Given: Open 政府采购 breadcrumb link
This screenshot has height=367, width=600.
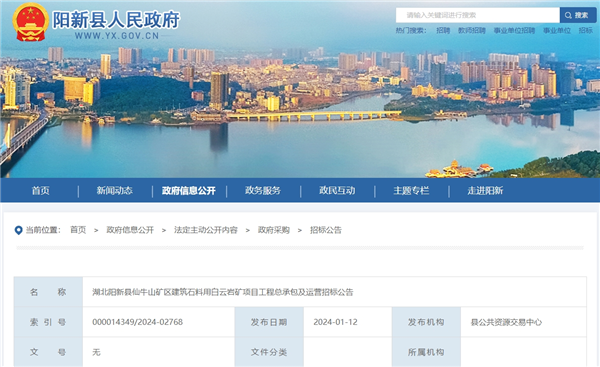Looking at the screenshot, I should (x=274, y=230).
